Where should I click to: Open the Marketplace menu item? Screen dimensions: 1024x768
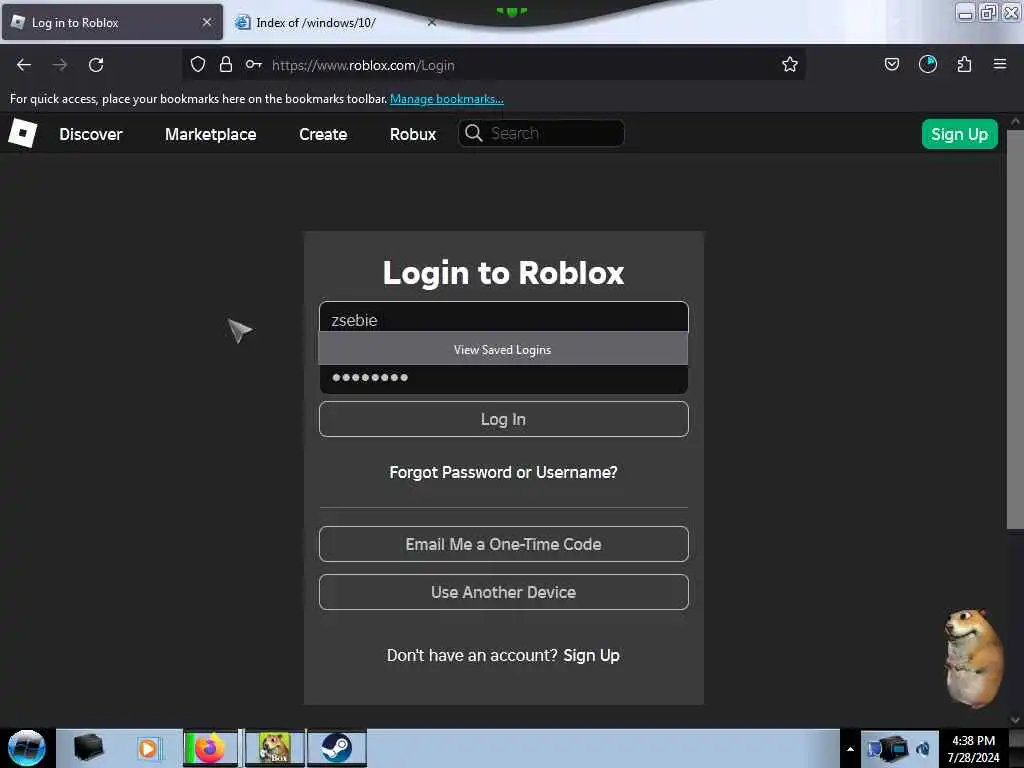[x=210, y=134]
